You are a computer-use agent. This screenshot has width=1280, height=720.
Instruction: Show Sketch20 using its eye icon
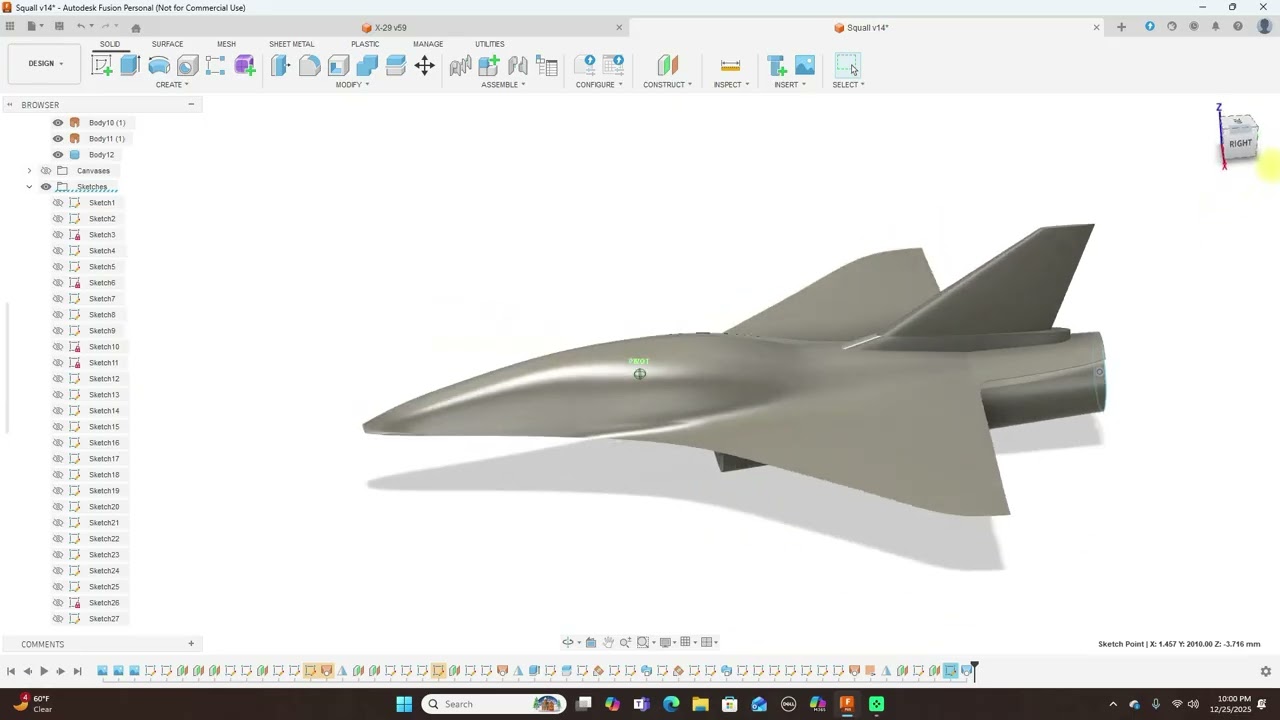pyautogui.click(x=58, y=507)
